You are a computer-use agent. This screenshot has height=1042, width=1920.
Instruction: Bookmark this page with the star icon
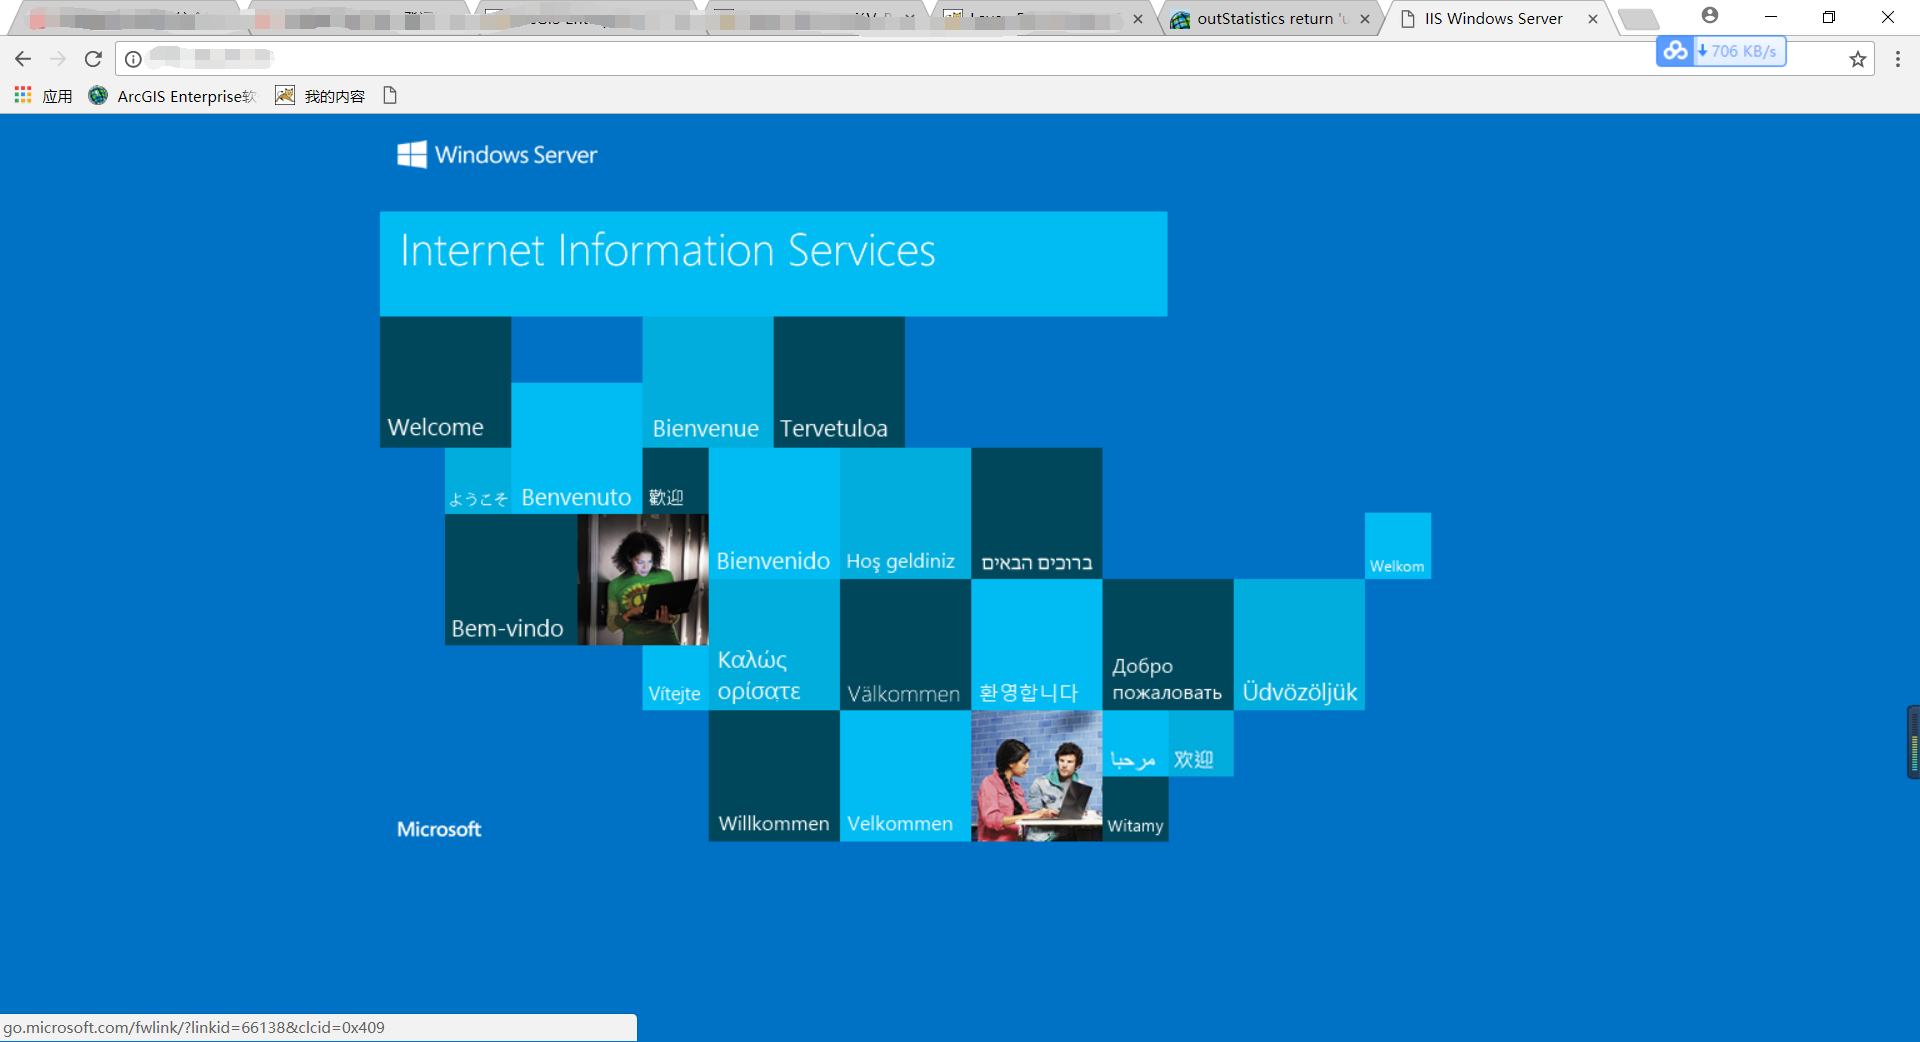(x=1858, y=59)
